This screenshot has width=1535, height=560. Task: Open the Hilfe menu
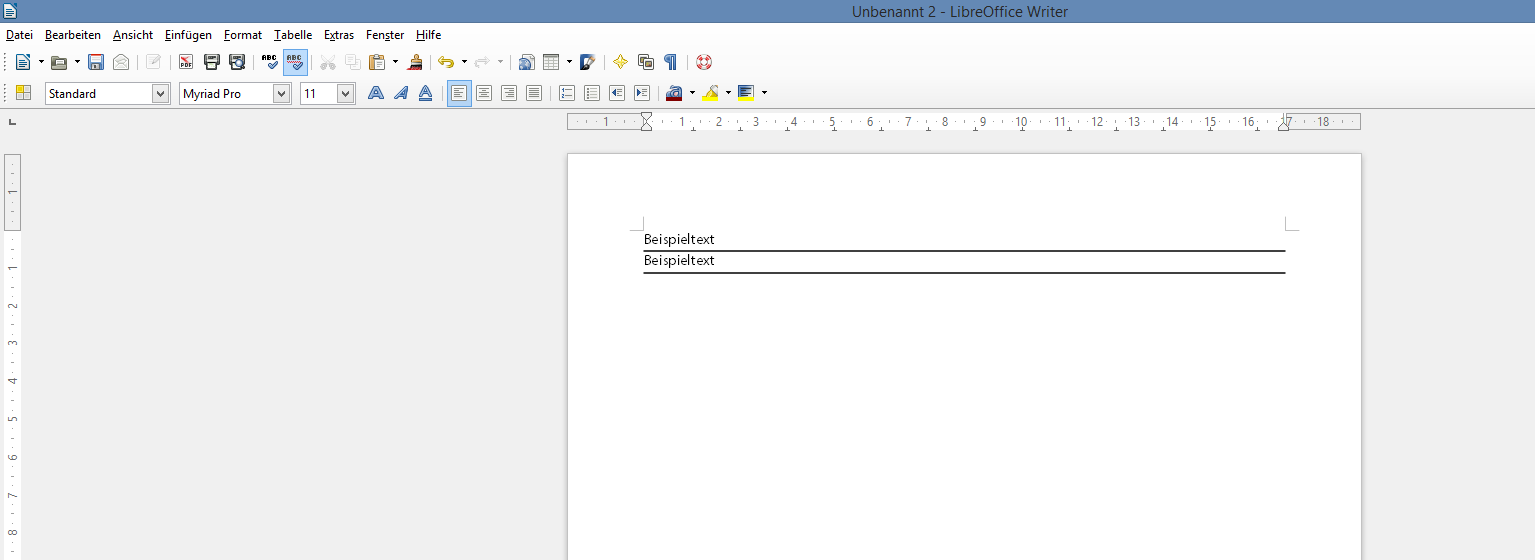[x=428, y=35]
